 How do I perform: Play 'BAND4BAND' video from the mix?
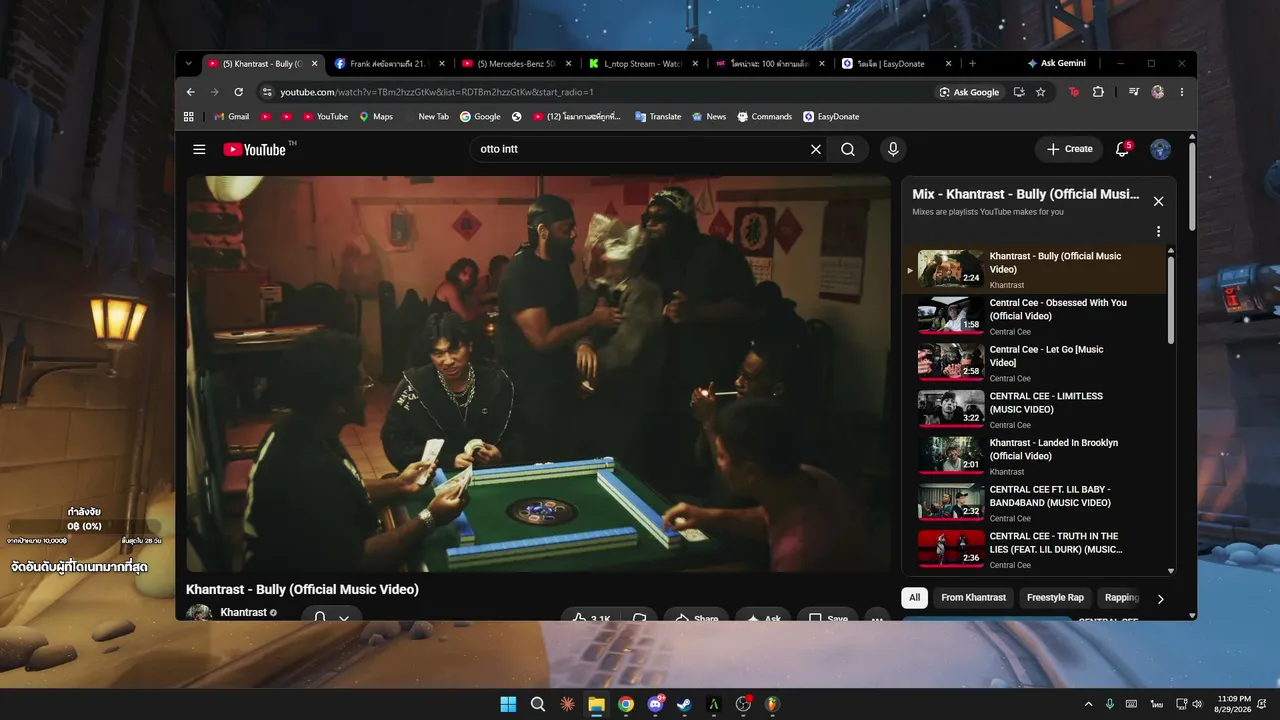click(x=1034, y=503)
